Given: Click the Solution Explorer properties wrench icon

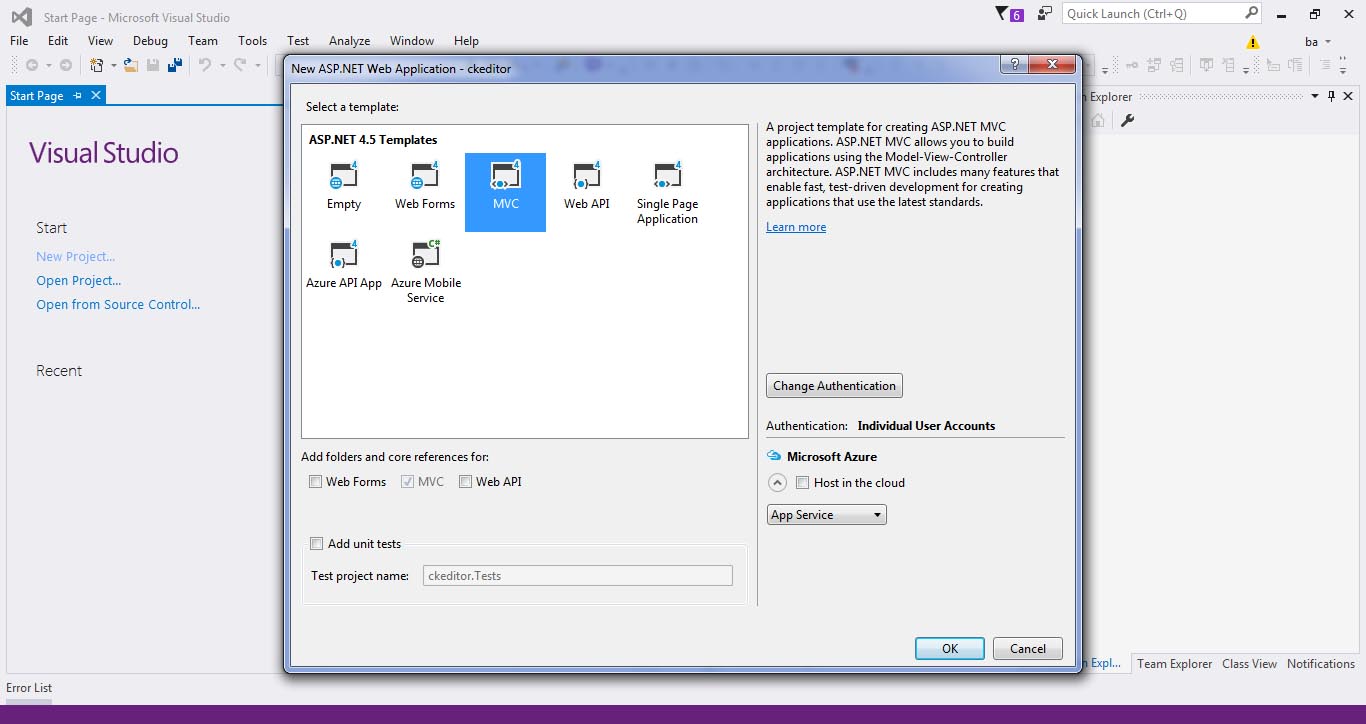Looking at the screenshot, I should [x=1127, y=121].
